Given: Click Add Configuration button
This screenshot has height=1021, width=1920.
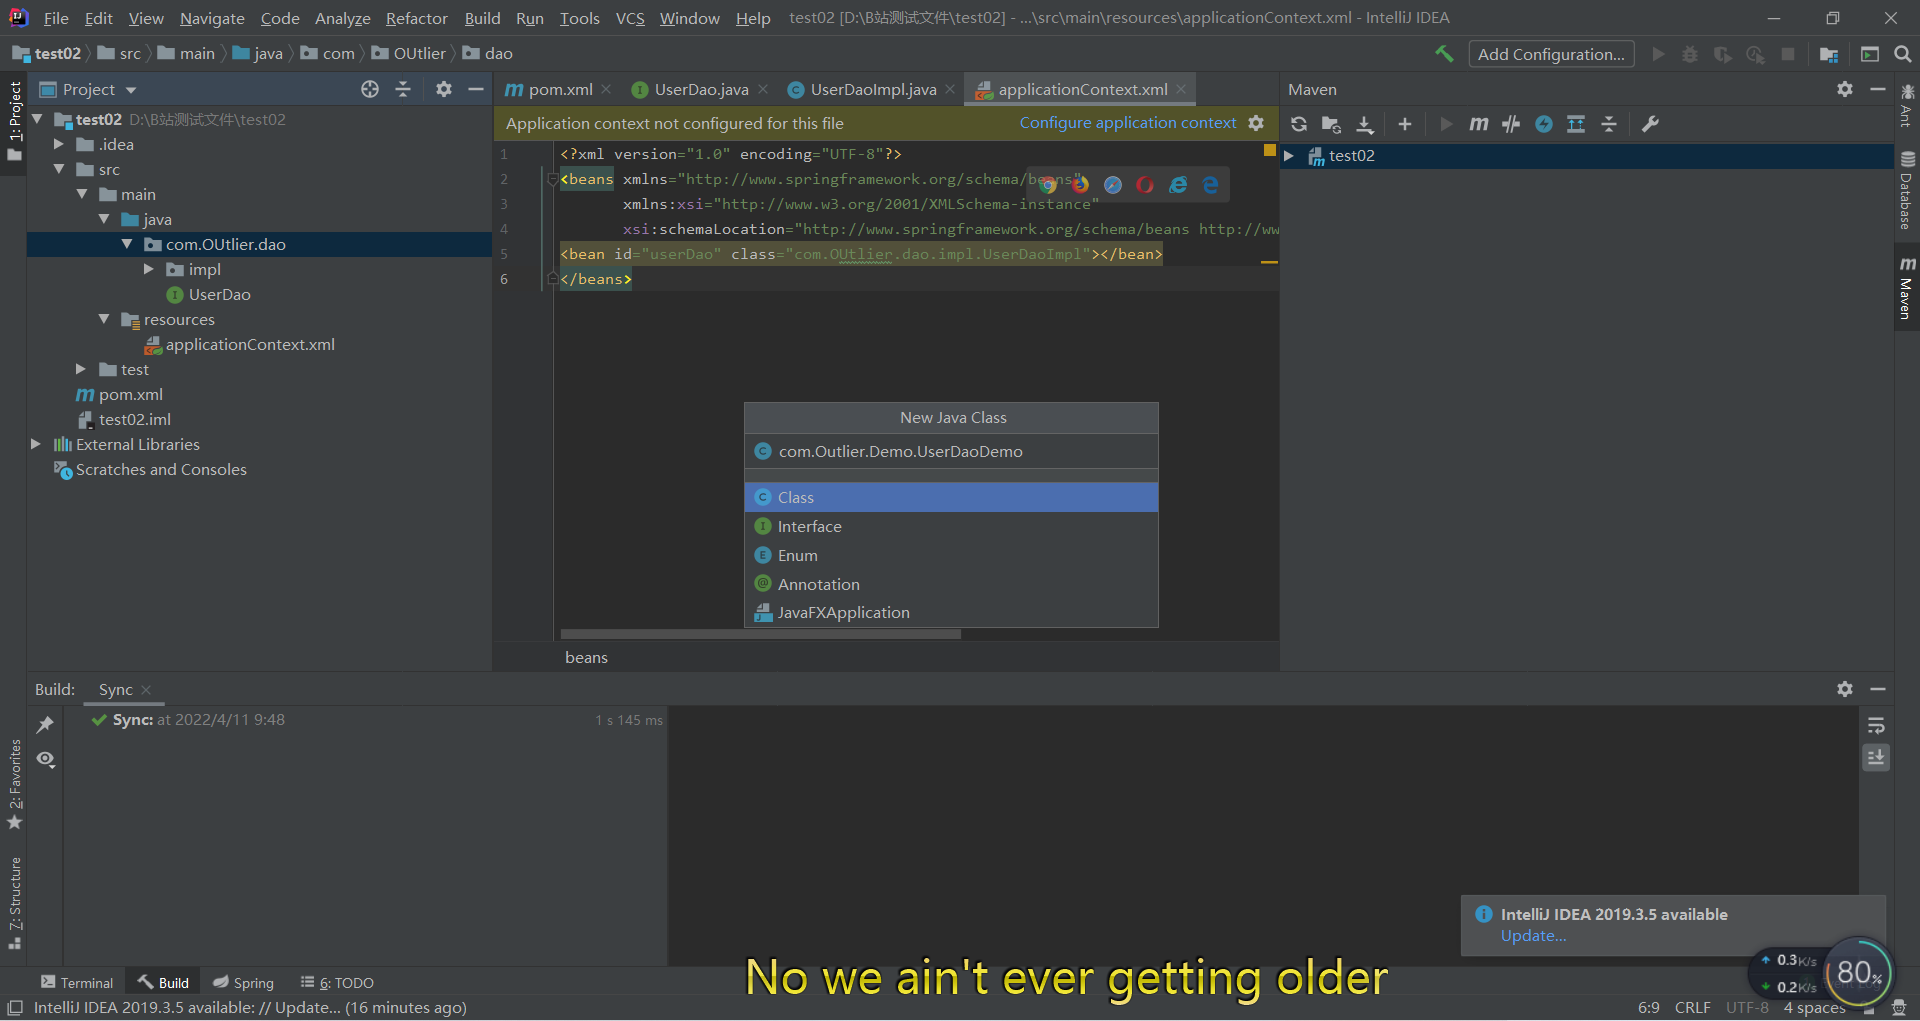Looking at the screenshot, I should click(1551, 54).
